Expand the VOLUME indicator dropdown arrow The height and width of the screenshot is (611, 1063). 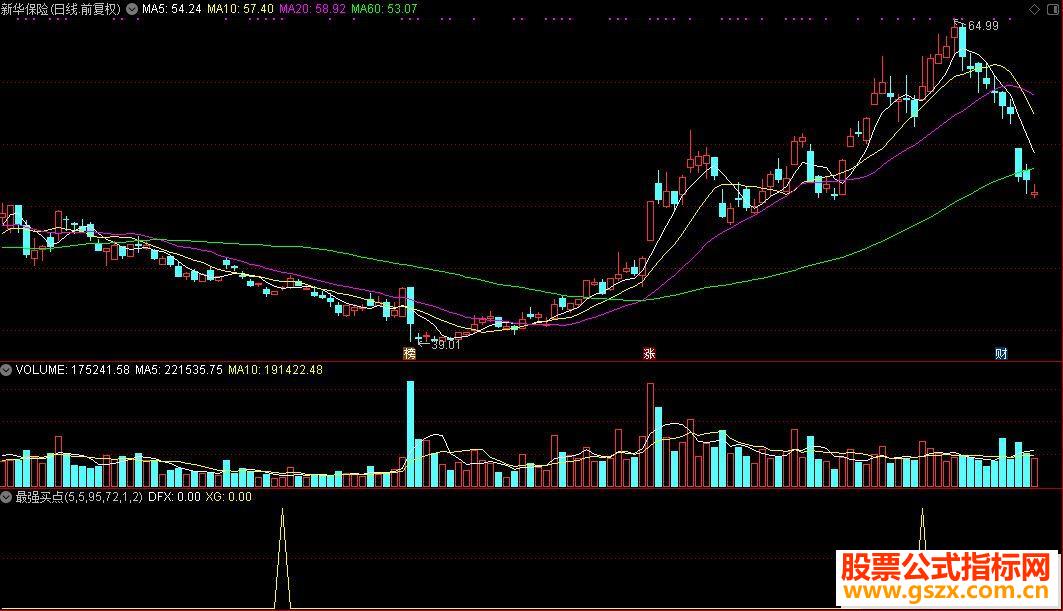tap(6, 370)
